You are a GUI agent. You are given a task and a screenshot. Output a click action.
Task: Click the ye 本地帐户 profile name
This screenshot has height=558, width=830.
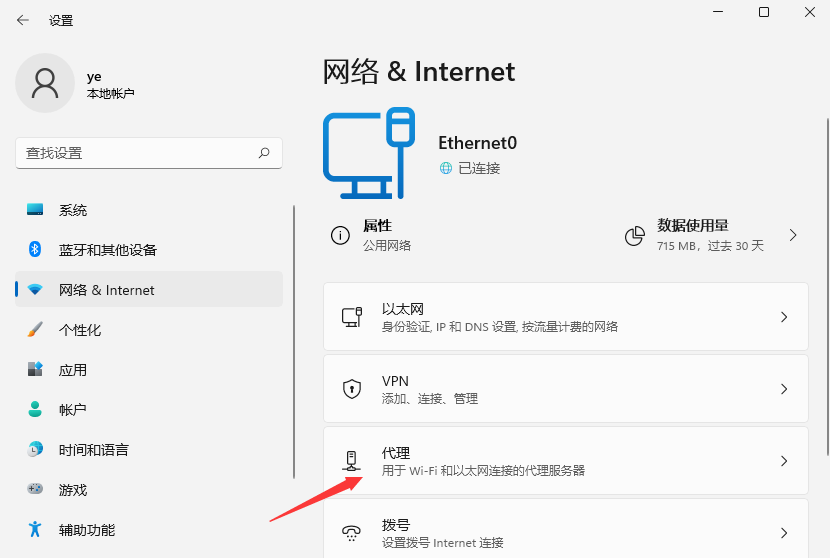click(110, 85)
